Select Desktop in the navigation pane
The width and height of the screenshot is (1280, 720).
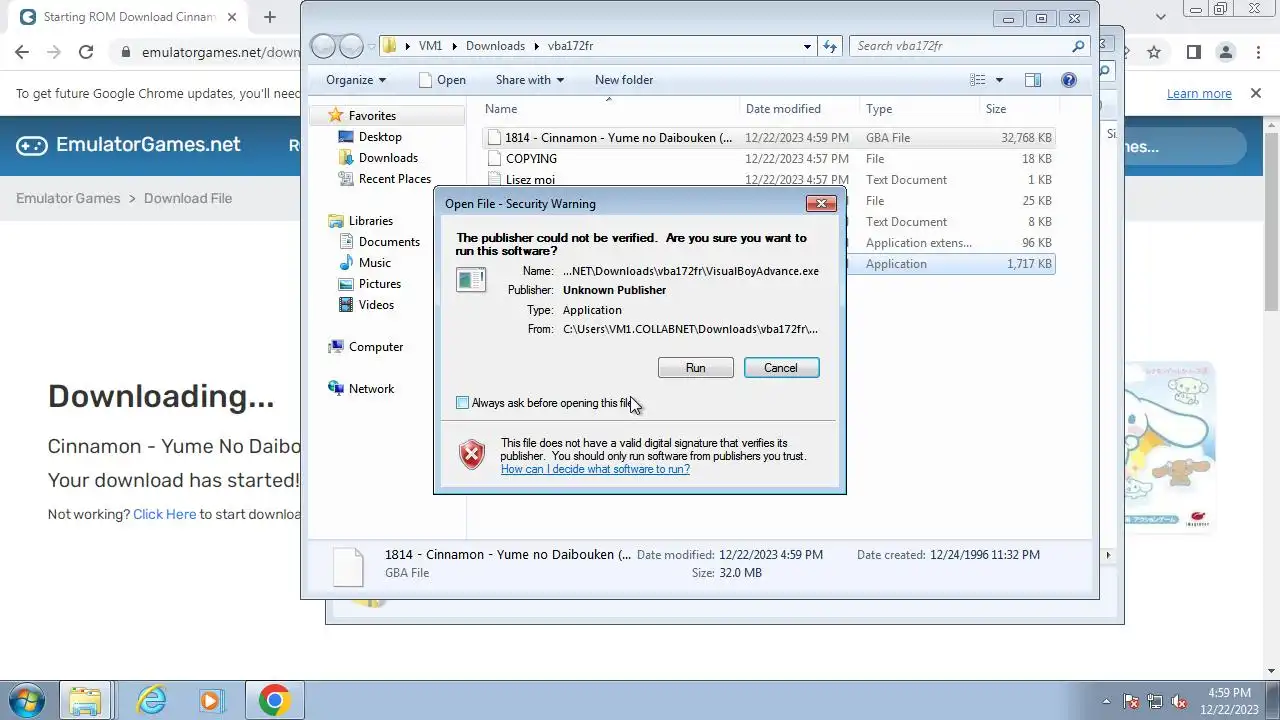[380, 137]
